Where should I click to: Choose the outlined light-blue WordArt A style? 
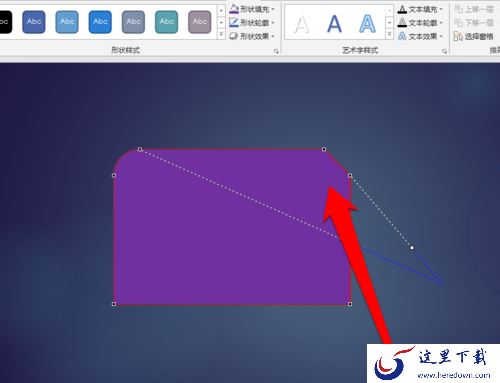(x=367, y=24)
